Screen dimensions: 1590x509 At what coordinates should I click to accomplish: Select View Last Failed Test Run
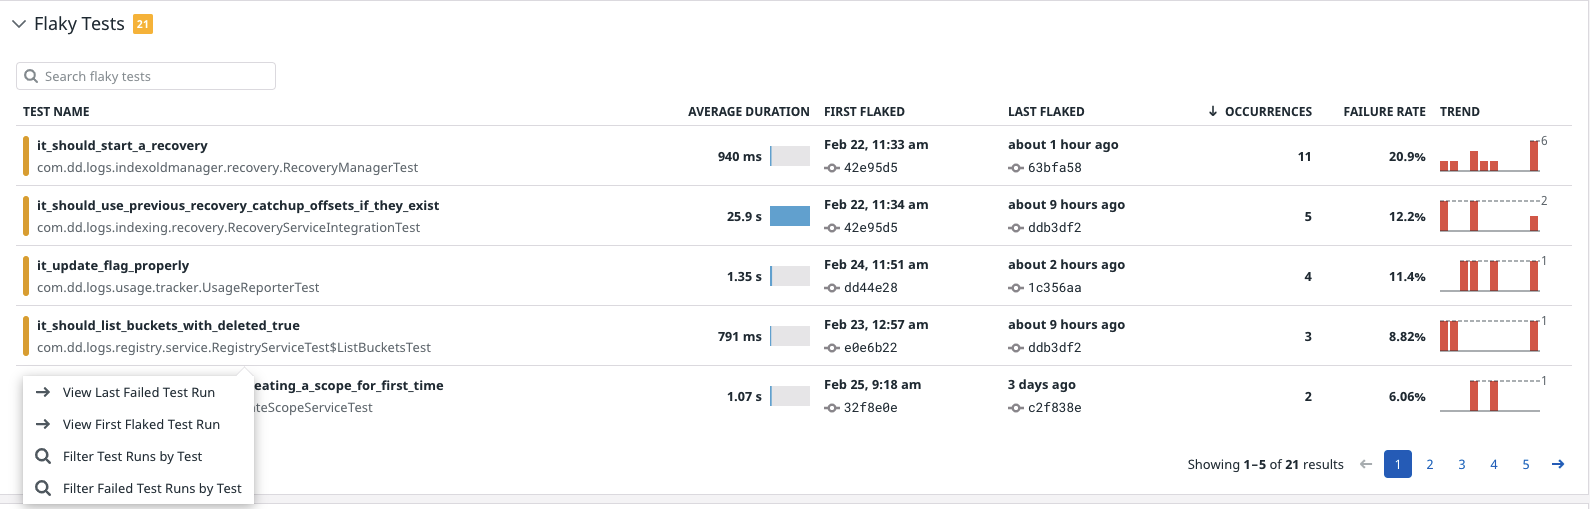(138, 392)
